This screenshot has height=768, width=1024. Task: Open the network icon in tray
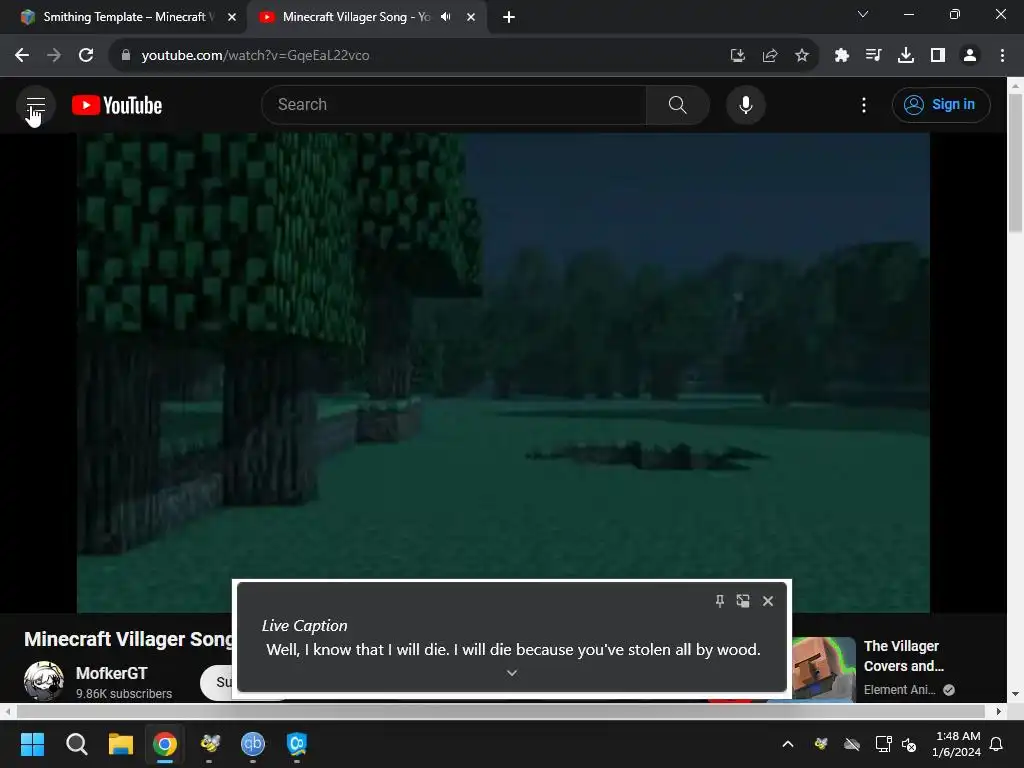(884, 744)
